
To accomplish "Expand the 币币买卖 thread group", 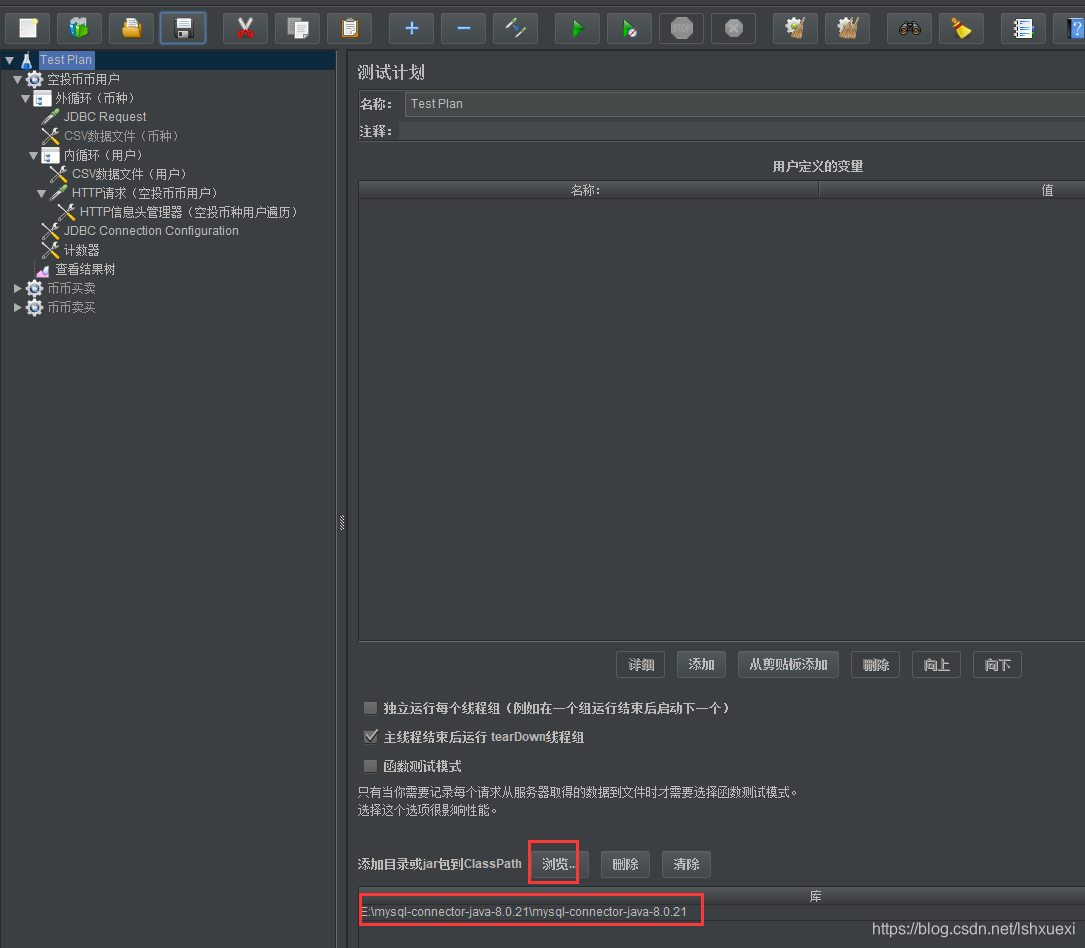I will point(17,288).
